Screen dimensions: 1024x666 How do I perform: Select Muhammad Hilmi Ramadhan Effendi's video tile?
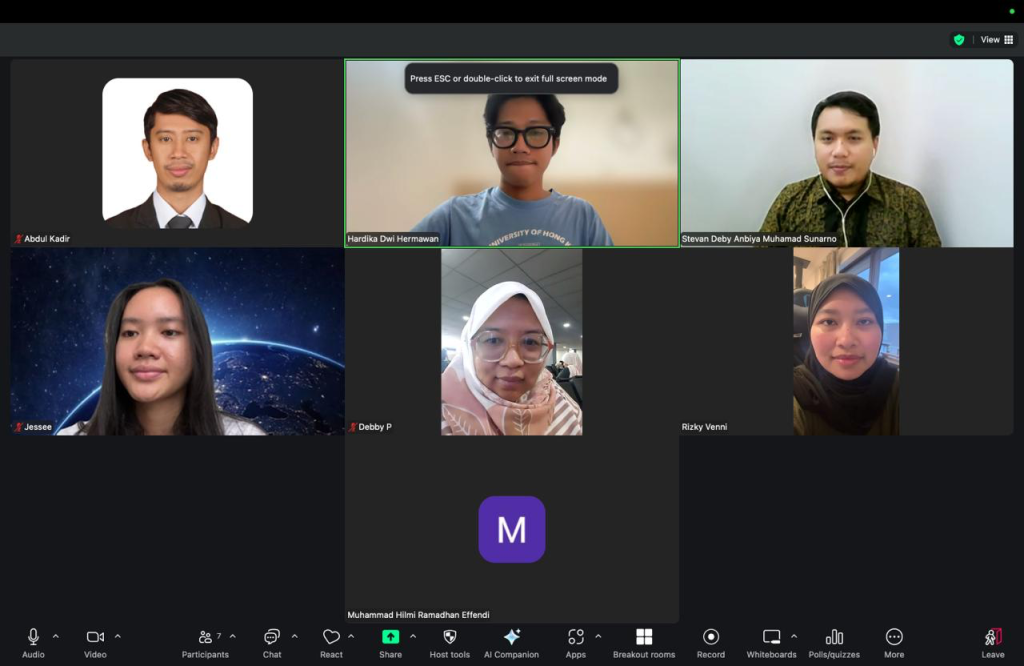click(512, 529)
